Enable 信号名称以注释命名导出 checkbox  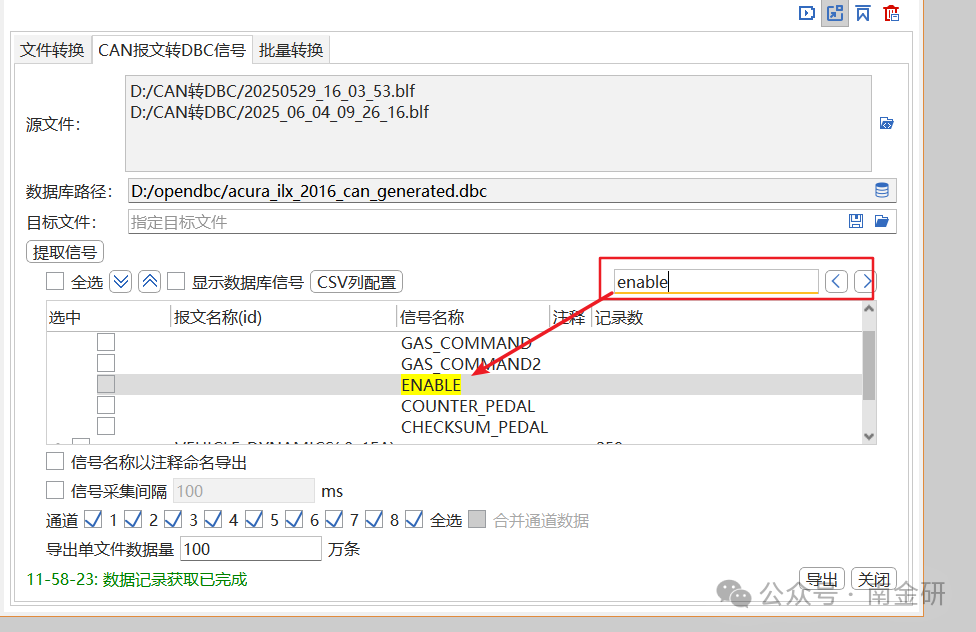(x=55, y=461)
